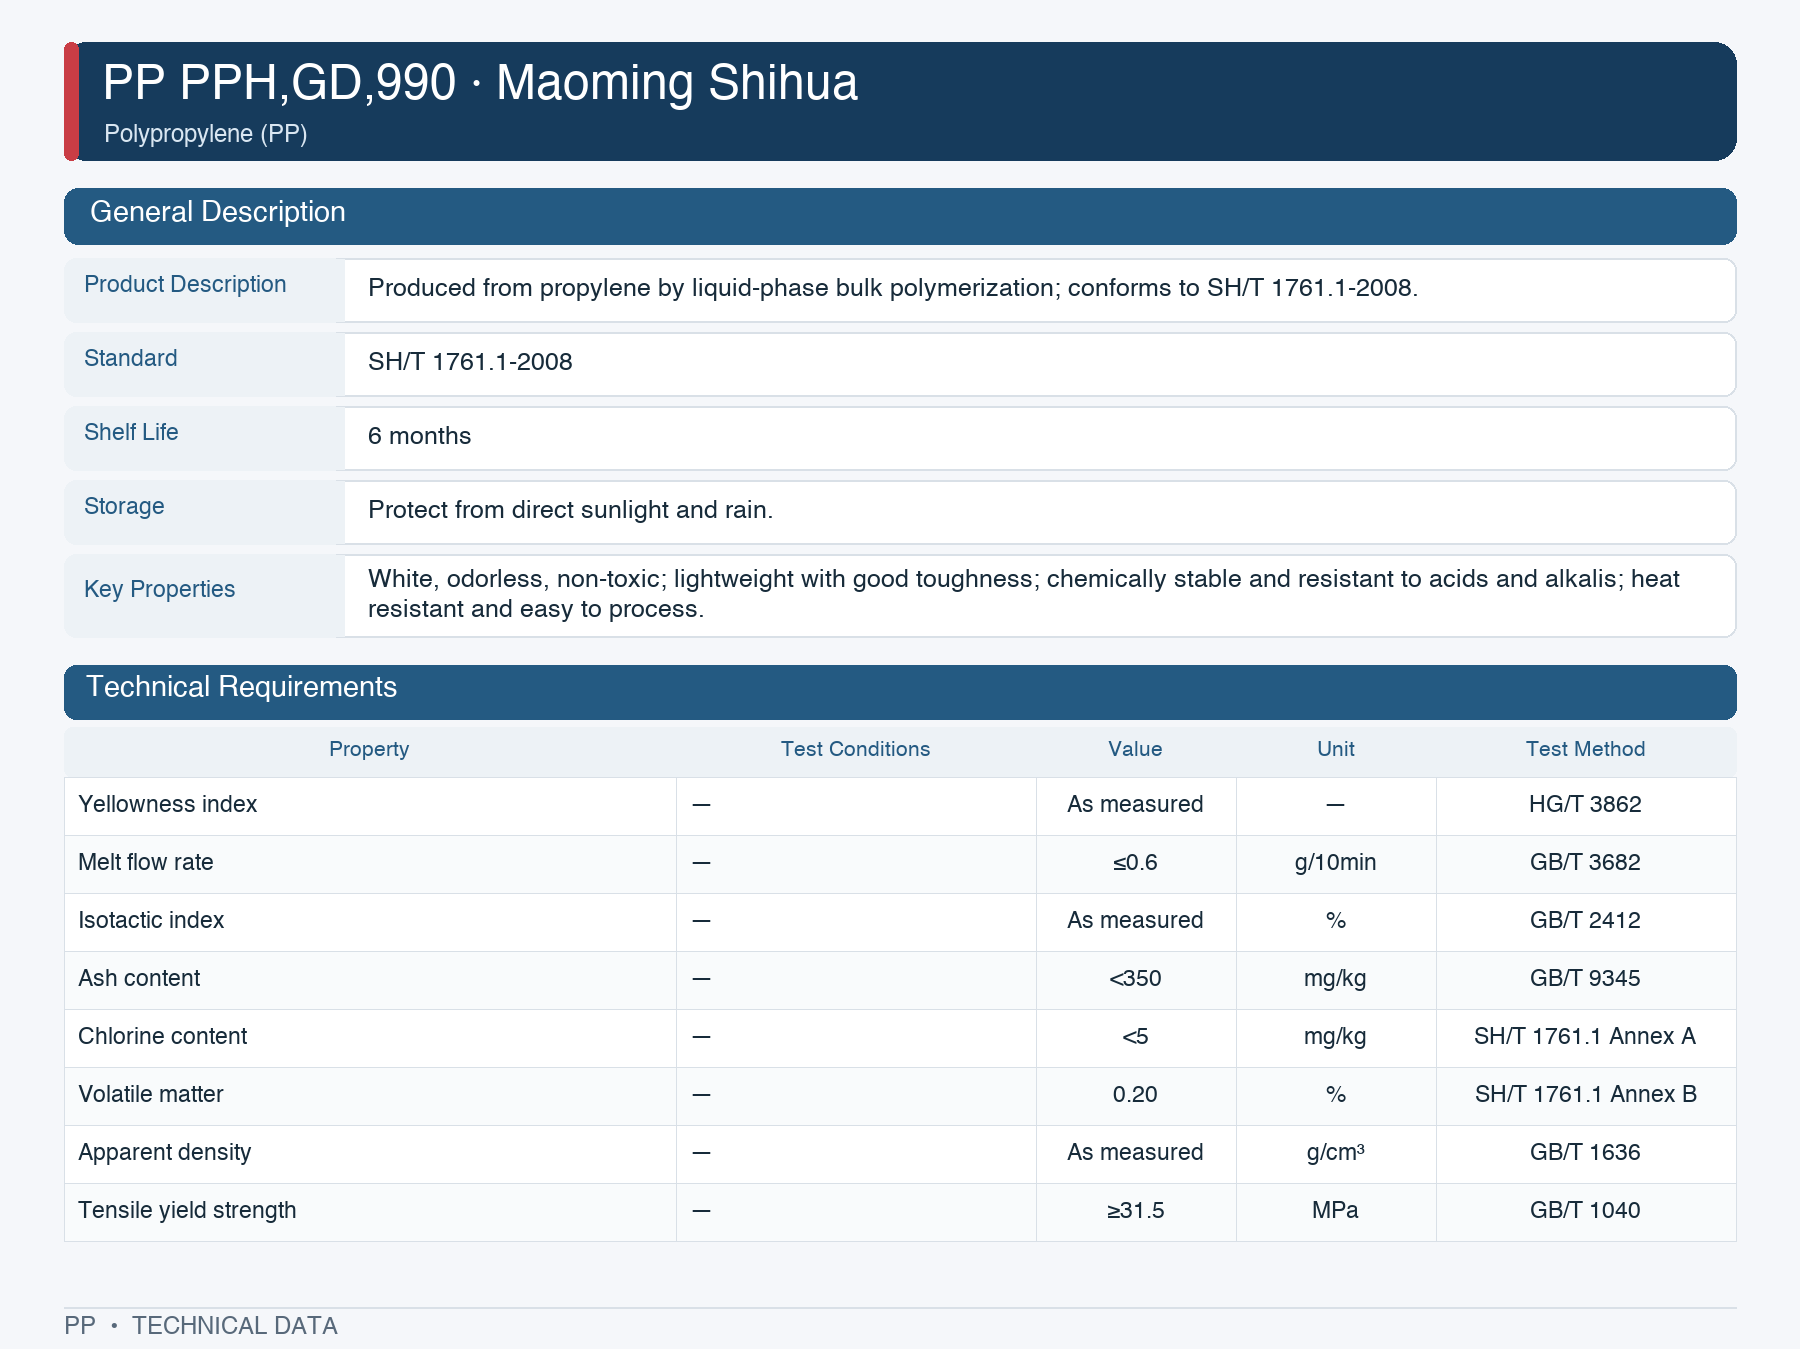1800x1349 pixels.
Task: Click the ≤0.6 melt flow value
Action: point(1135,863)
